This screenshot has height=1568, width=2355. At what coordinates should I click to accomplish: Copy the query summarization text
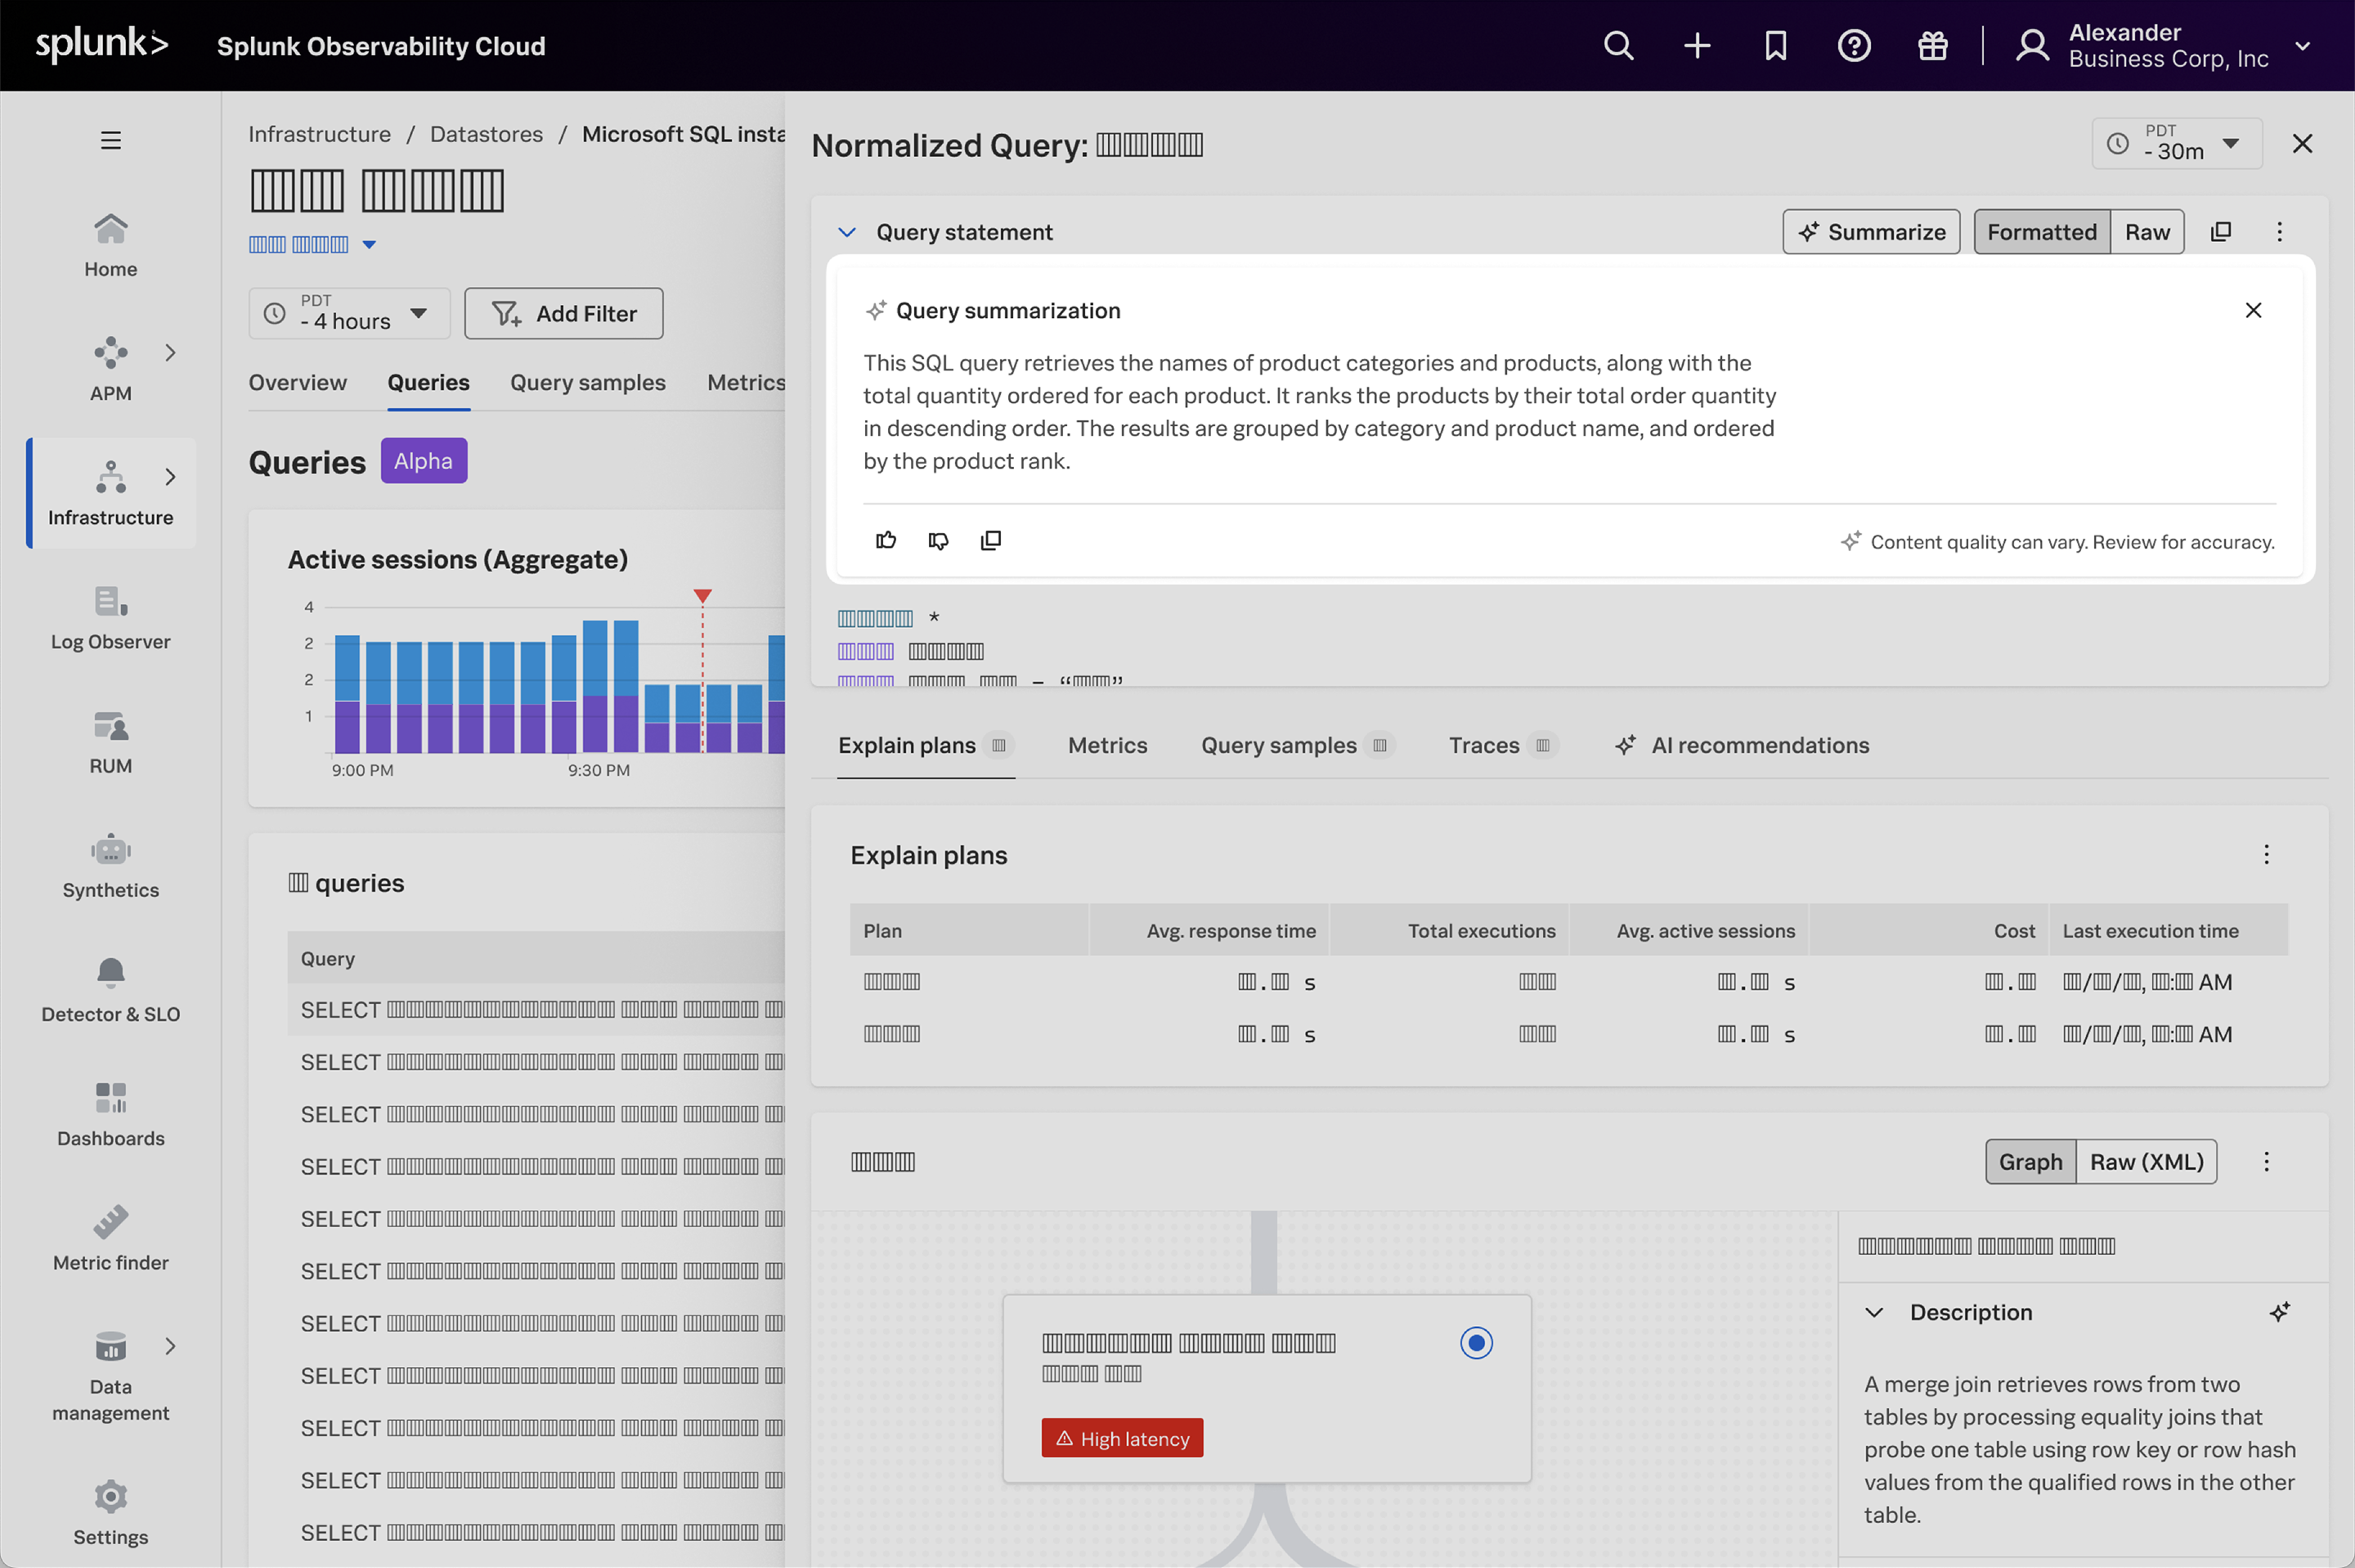991,541
